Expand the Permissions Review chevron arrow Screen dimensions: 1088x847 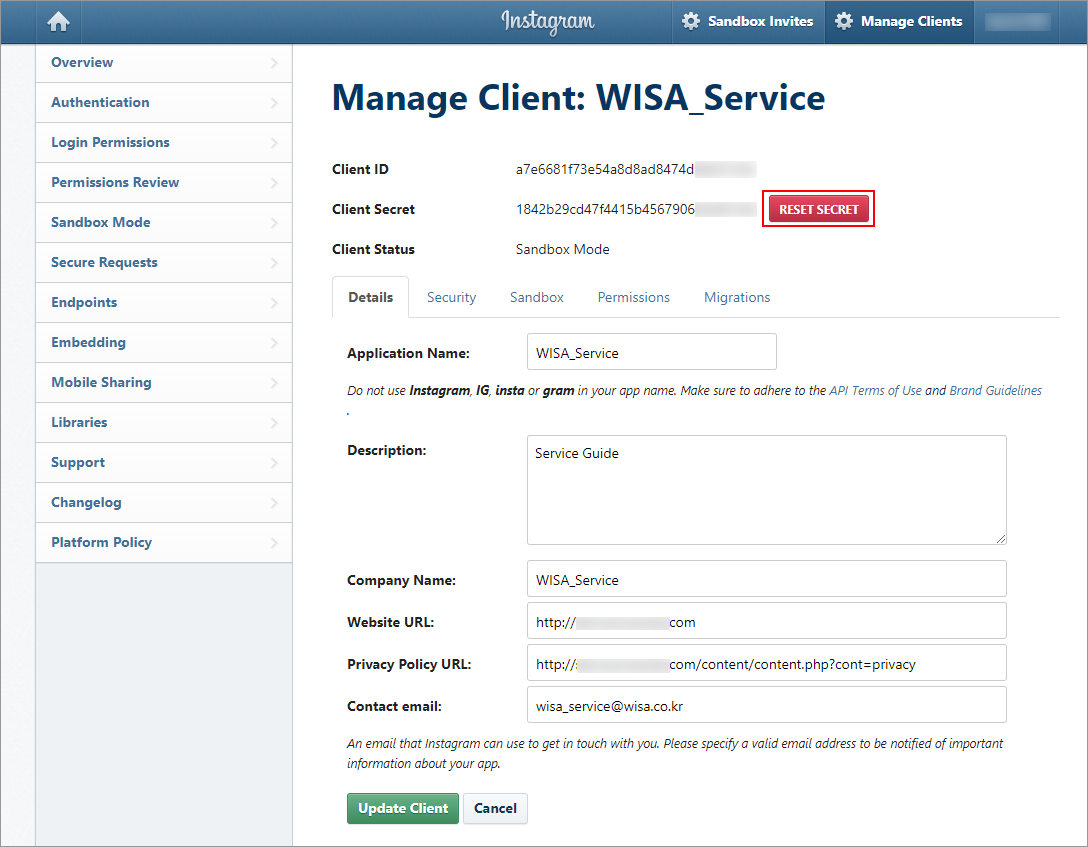pyautogui.click(x=274, y=183)
